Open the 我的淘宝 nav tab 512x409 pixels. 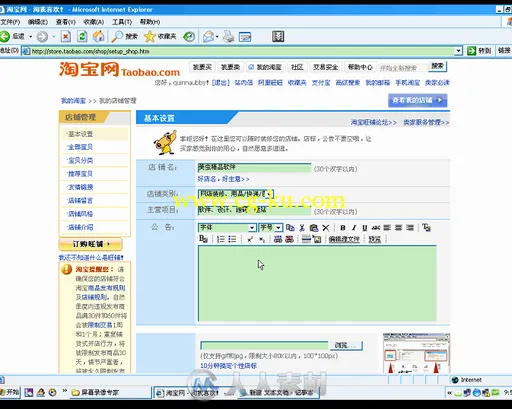pyautogui.click(x=265, y=67)
